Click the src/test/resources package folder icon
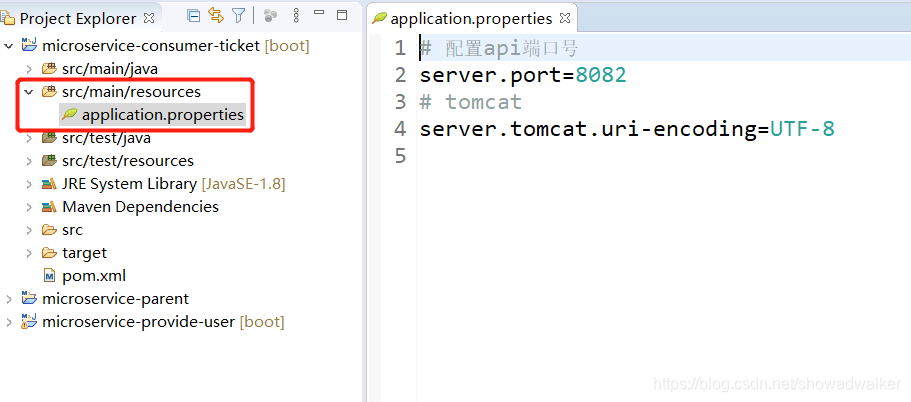 point(49,161)
